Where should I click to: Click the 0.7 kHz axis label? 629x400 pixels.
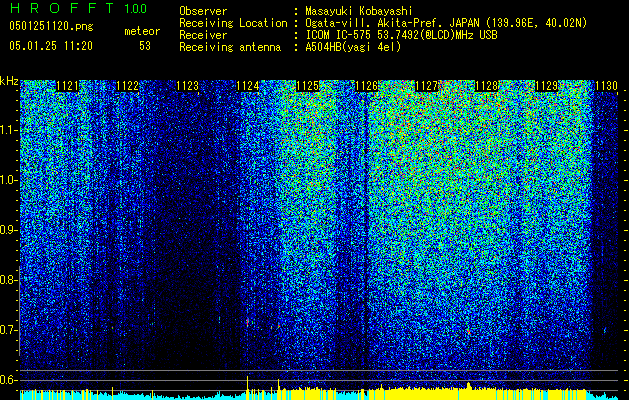[9, 330]
